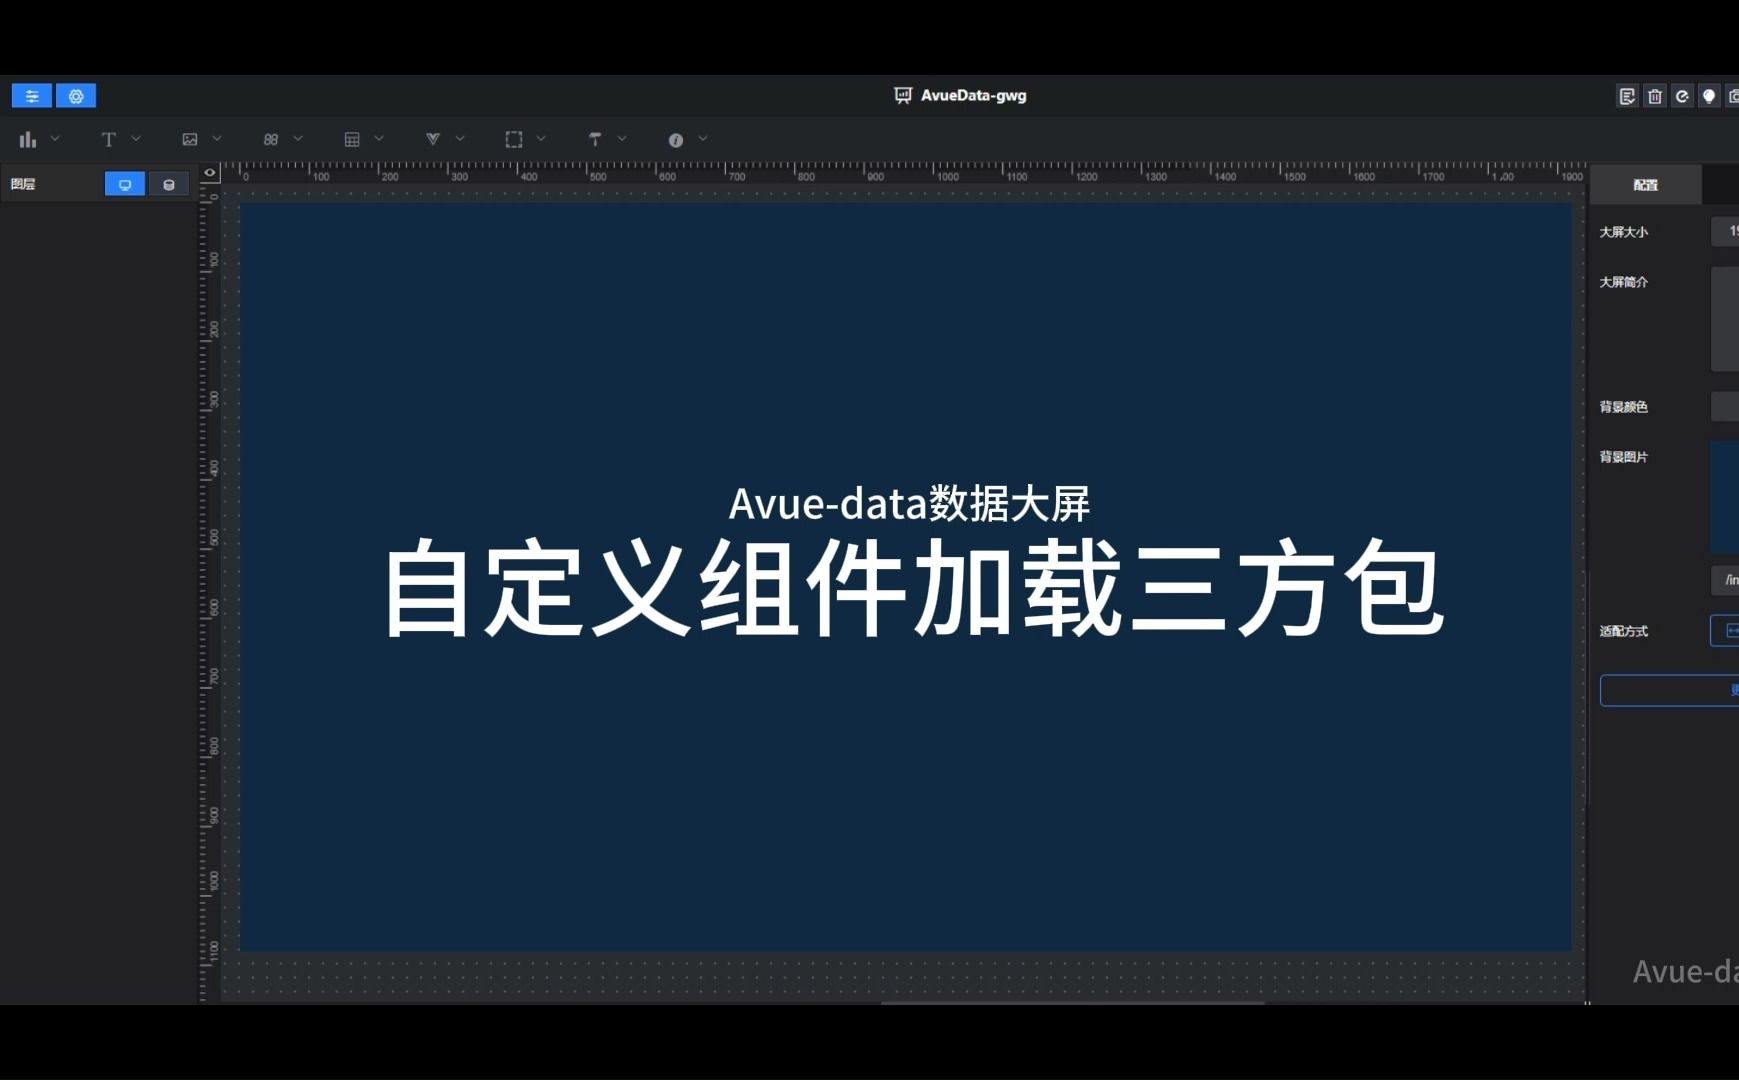Expand the text components dropdown arrow
This screenshot has height=1080, width=1739.
[x=136, y=139]
